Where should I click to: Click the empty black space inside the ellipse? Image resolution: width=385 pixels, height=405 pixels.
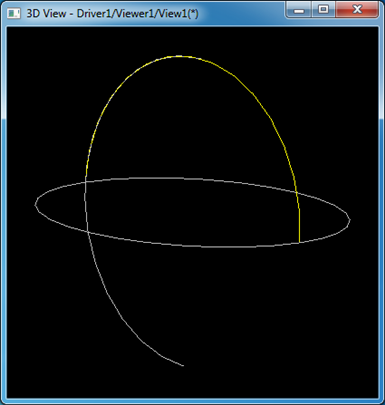(x=193, y=213)
